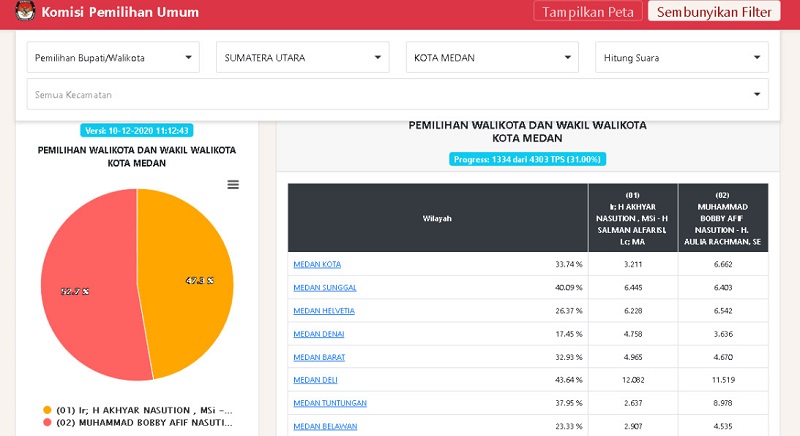
Task: Toggle orange legend marker for candidate 01
Action: pyautogui.click(x=47, y=410)
